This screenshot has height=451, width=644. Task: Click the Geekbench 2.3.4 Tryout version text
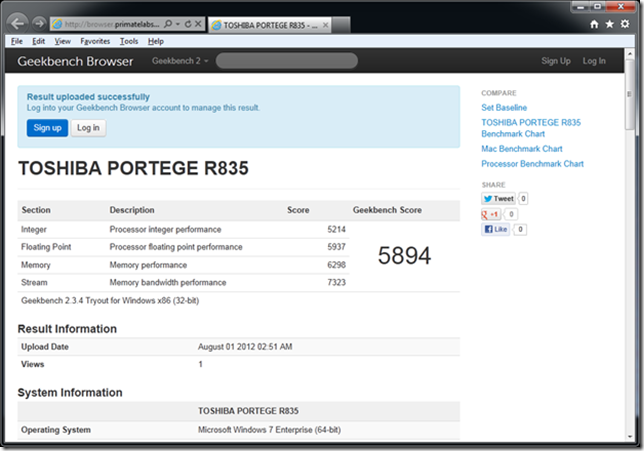pos(110,301)
